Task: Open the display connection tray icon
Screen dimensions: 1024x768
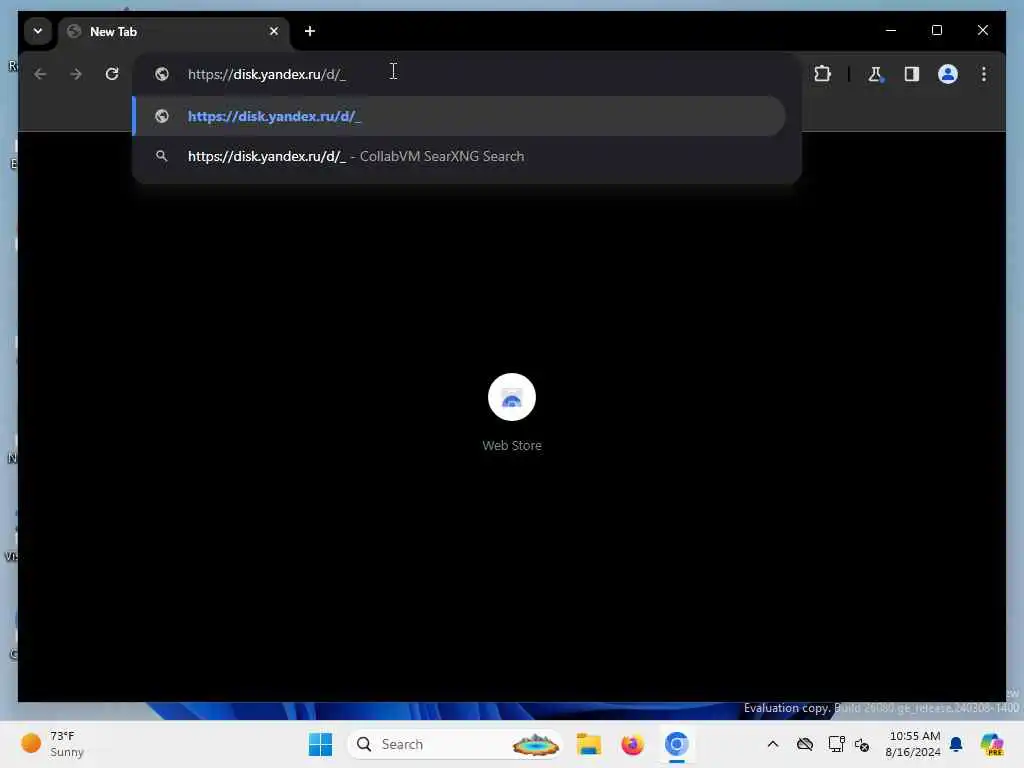Action: click(x=836, y=744)
